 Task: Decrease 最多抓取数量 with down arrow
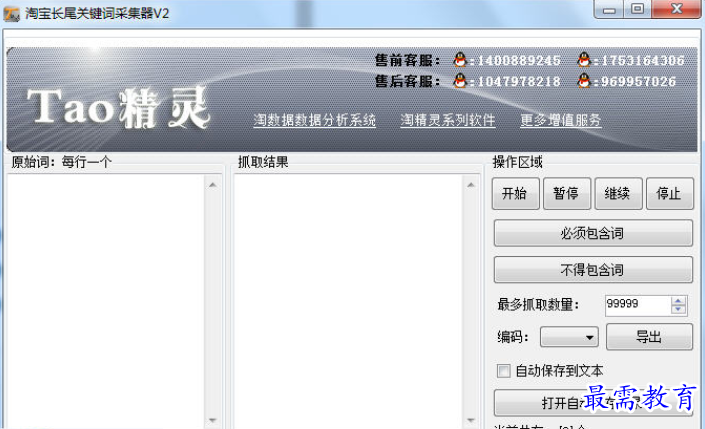click(678, 309)
